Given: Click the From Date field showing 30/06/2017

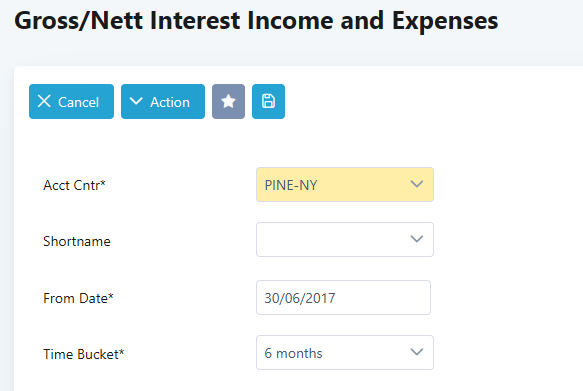Looking at the screenshot, I should 343,297.
